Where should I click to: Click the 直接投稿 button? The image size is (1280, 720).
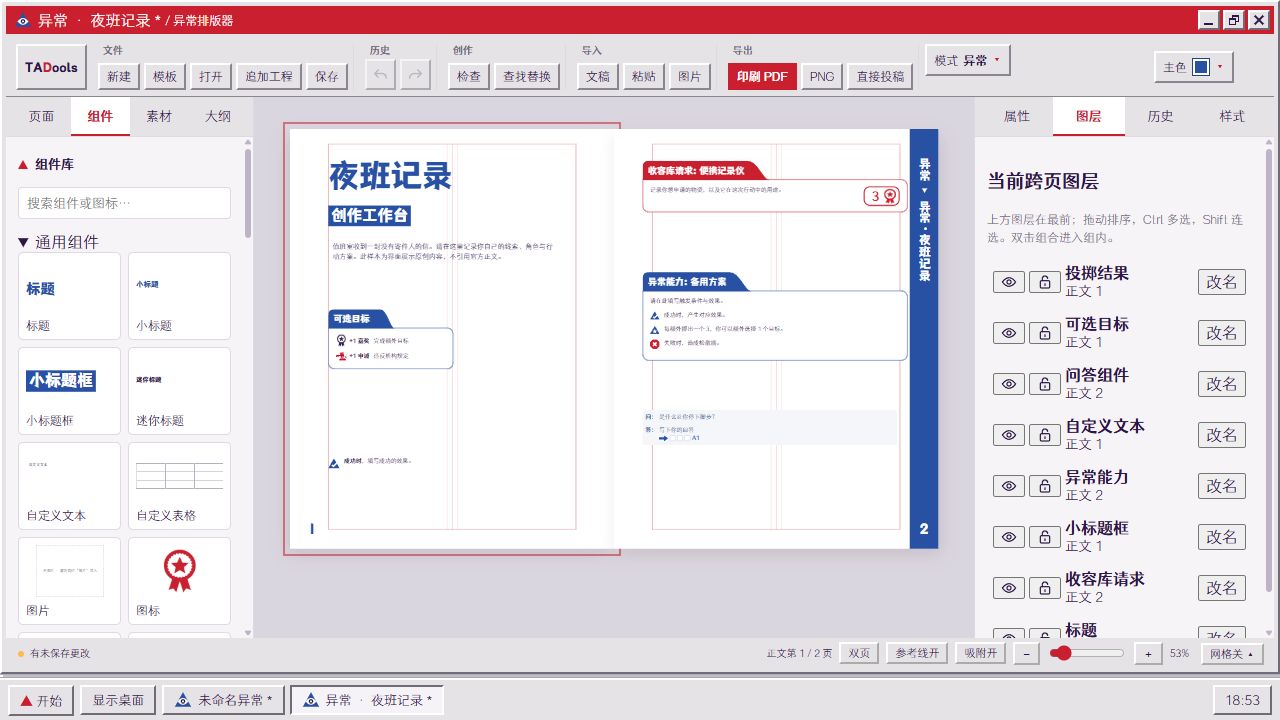pos(881,76)
